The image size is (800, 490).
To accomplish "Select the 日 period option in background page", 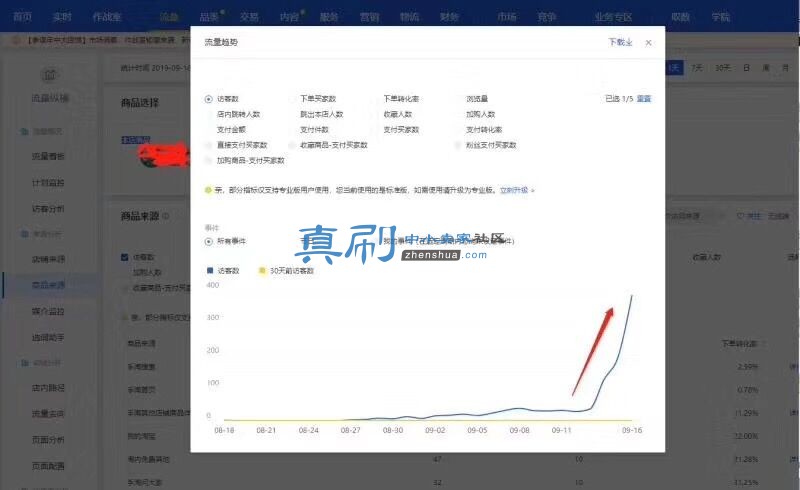I will 746,68.
